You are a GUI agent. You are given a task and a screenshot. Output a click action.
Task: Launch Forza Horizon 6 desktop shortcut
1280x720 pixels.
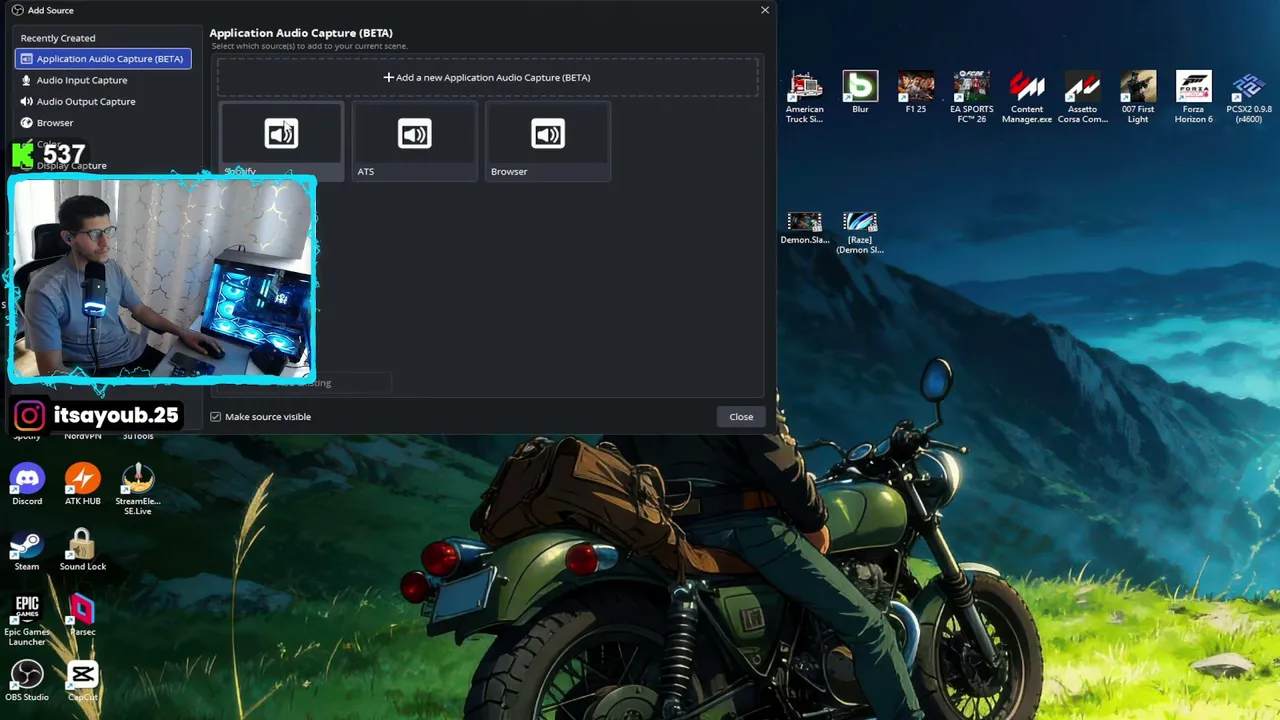tap(1194, 97)
